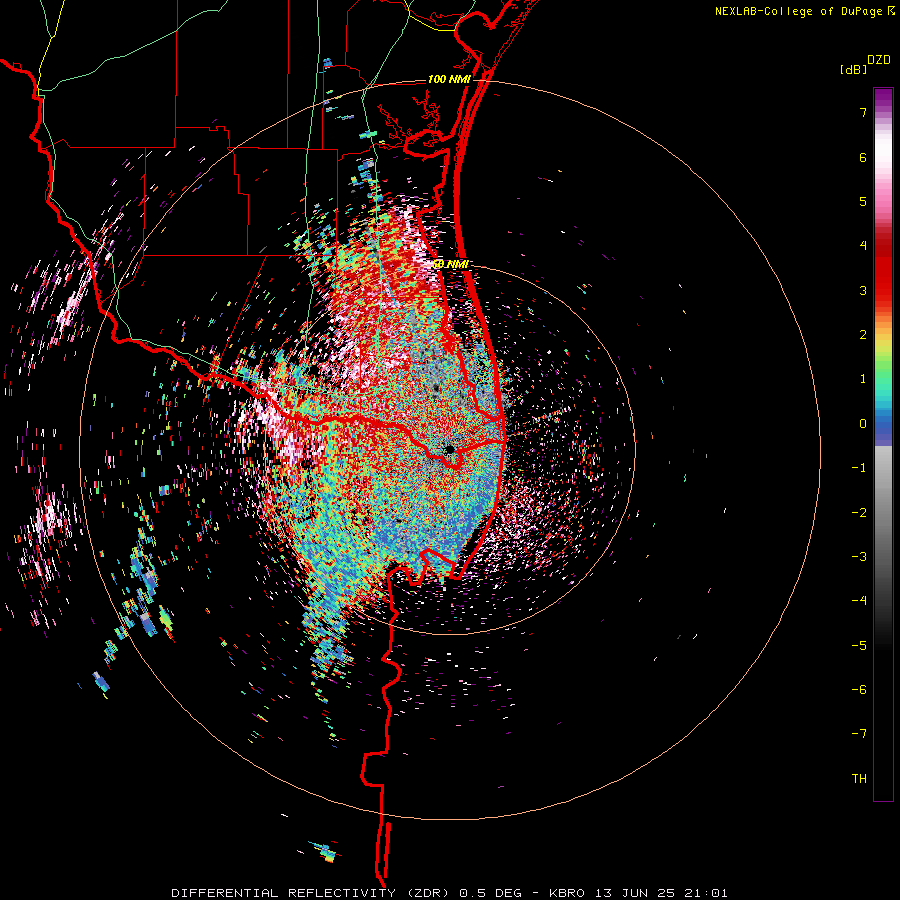Click the black radar site dot at the map center
Viewport: 900px width, 900px height.
coord(449,449)
